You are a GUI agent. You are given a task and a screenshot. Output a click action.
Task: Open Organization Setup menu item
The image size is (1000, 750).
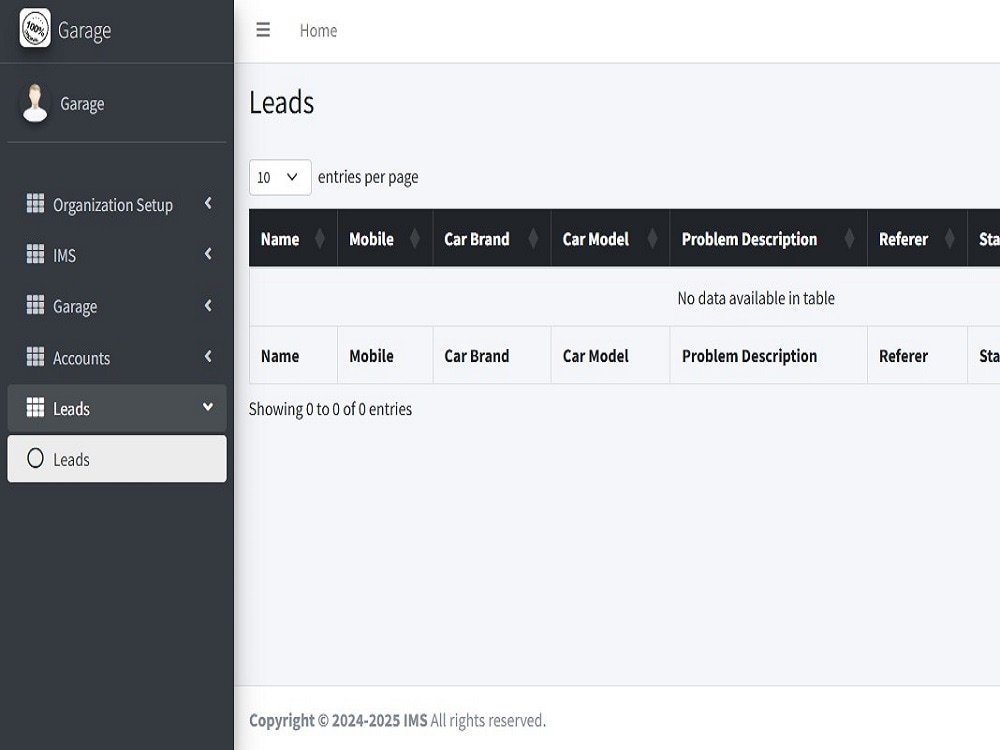[x=117, y=205]
